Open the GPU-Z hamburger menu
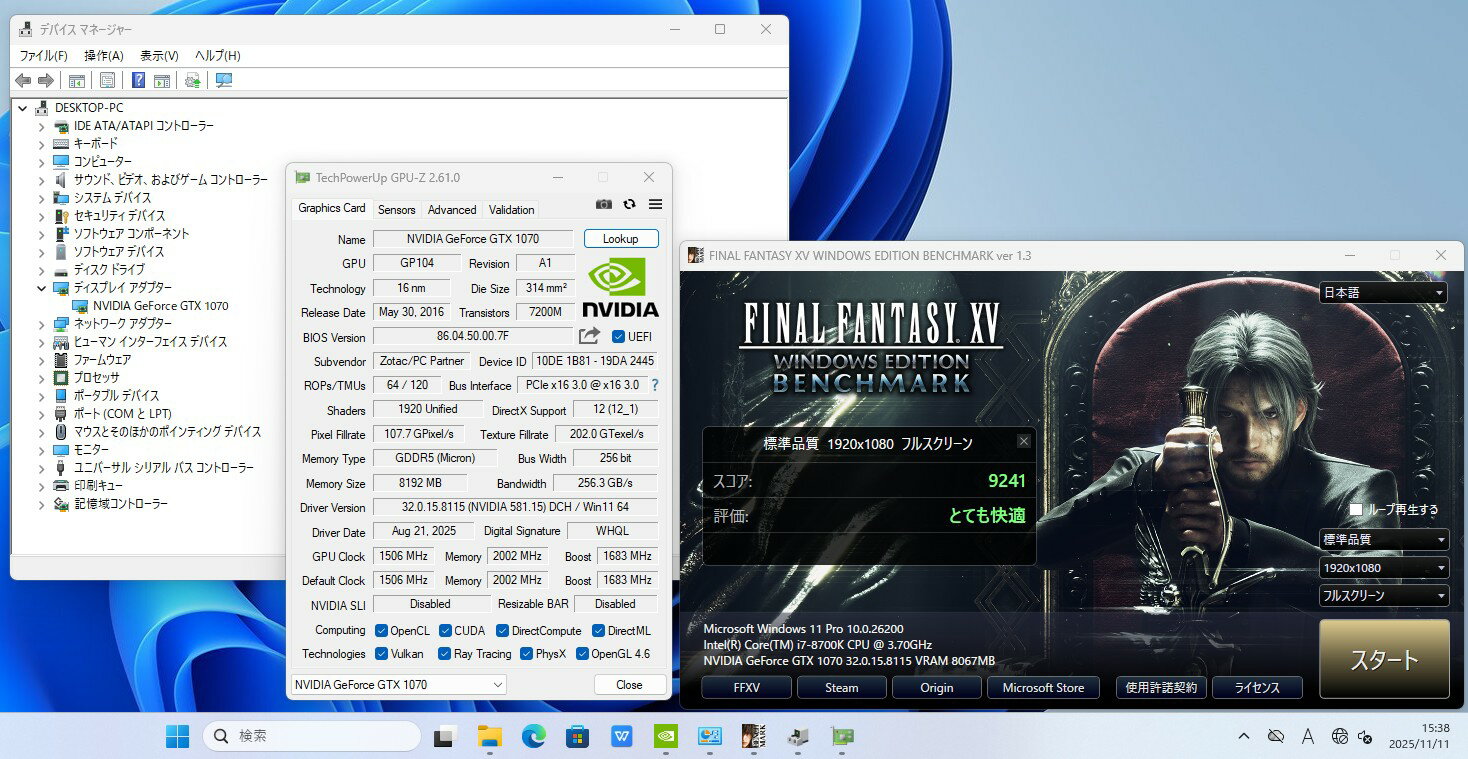Screen dimensions: 1468x759 (x=655, y=204)
